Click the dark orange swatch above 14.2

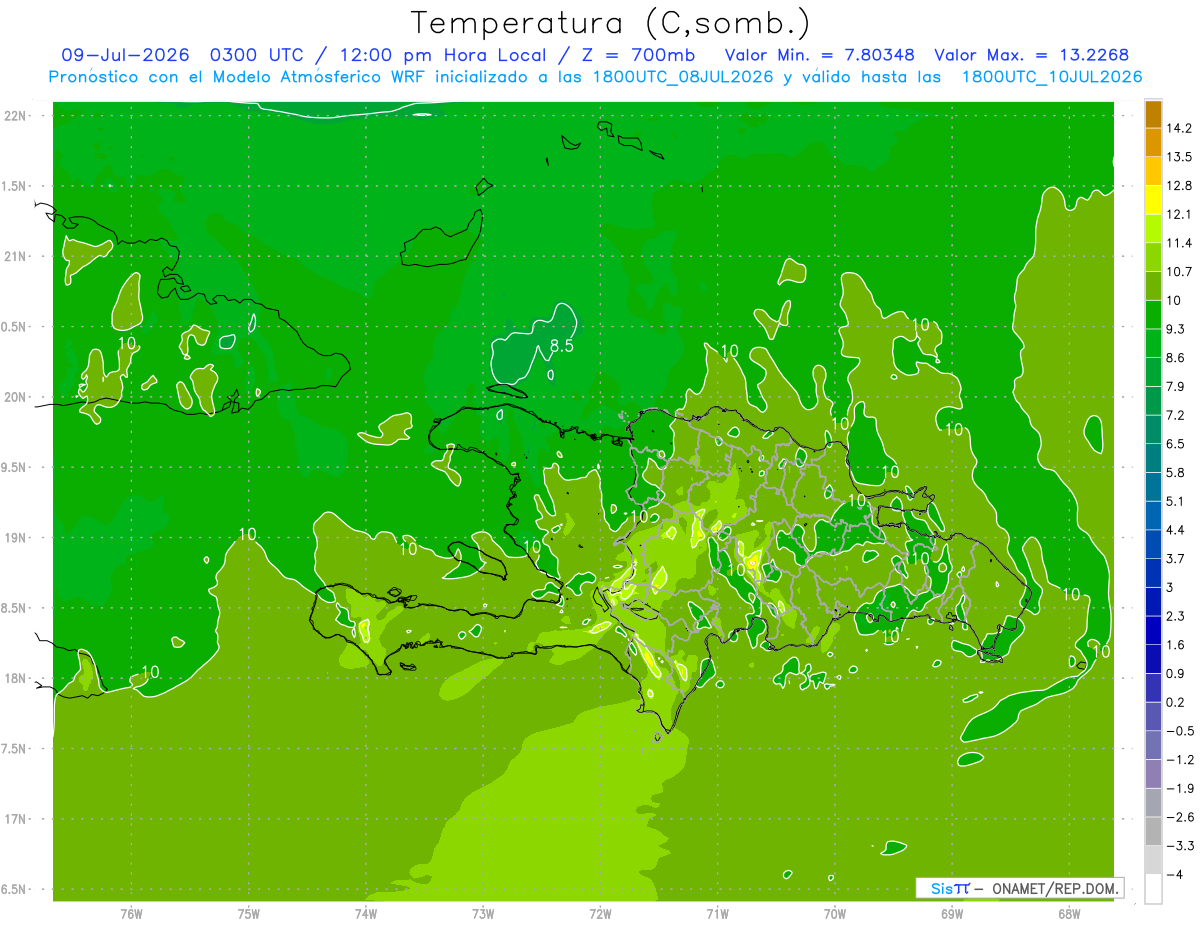(1153, 115)
